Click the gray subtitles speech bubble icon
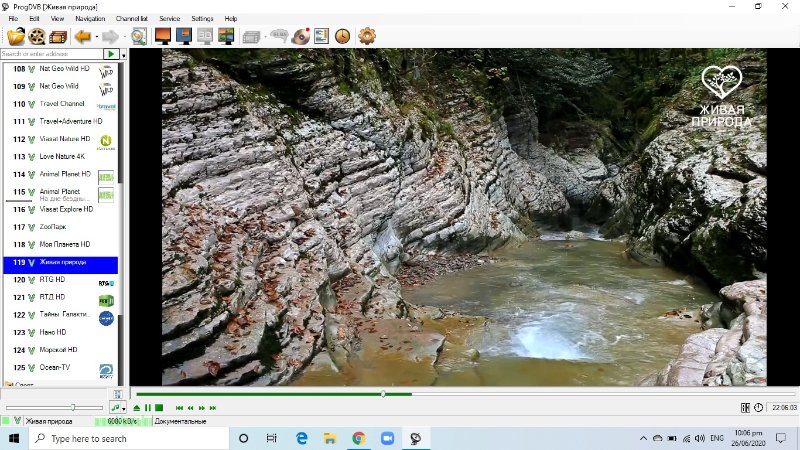Viewport: 800px width, 450px height. click(279, 36)
